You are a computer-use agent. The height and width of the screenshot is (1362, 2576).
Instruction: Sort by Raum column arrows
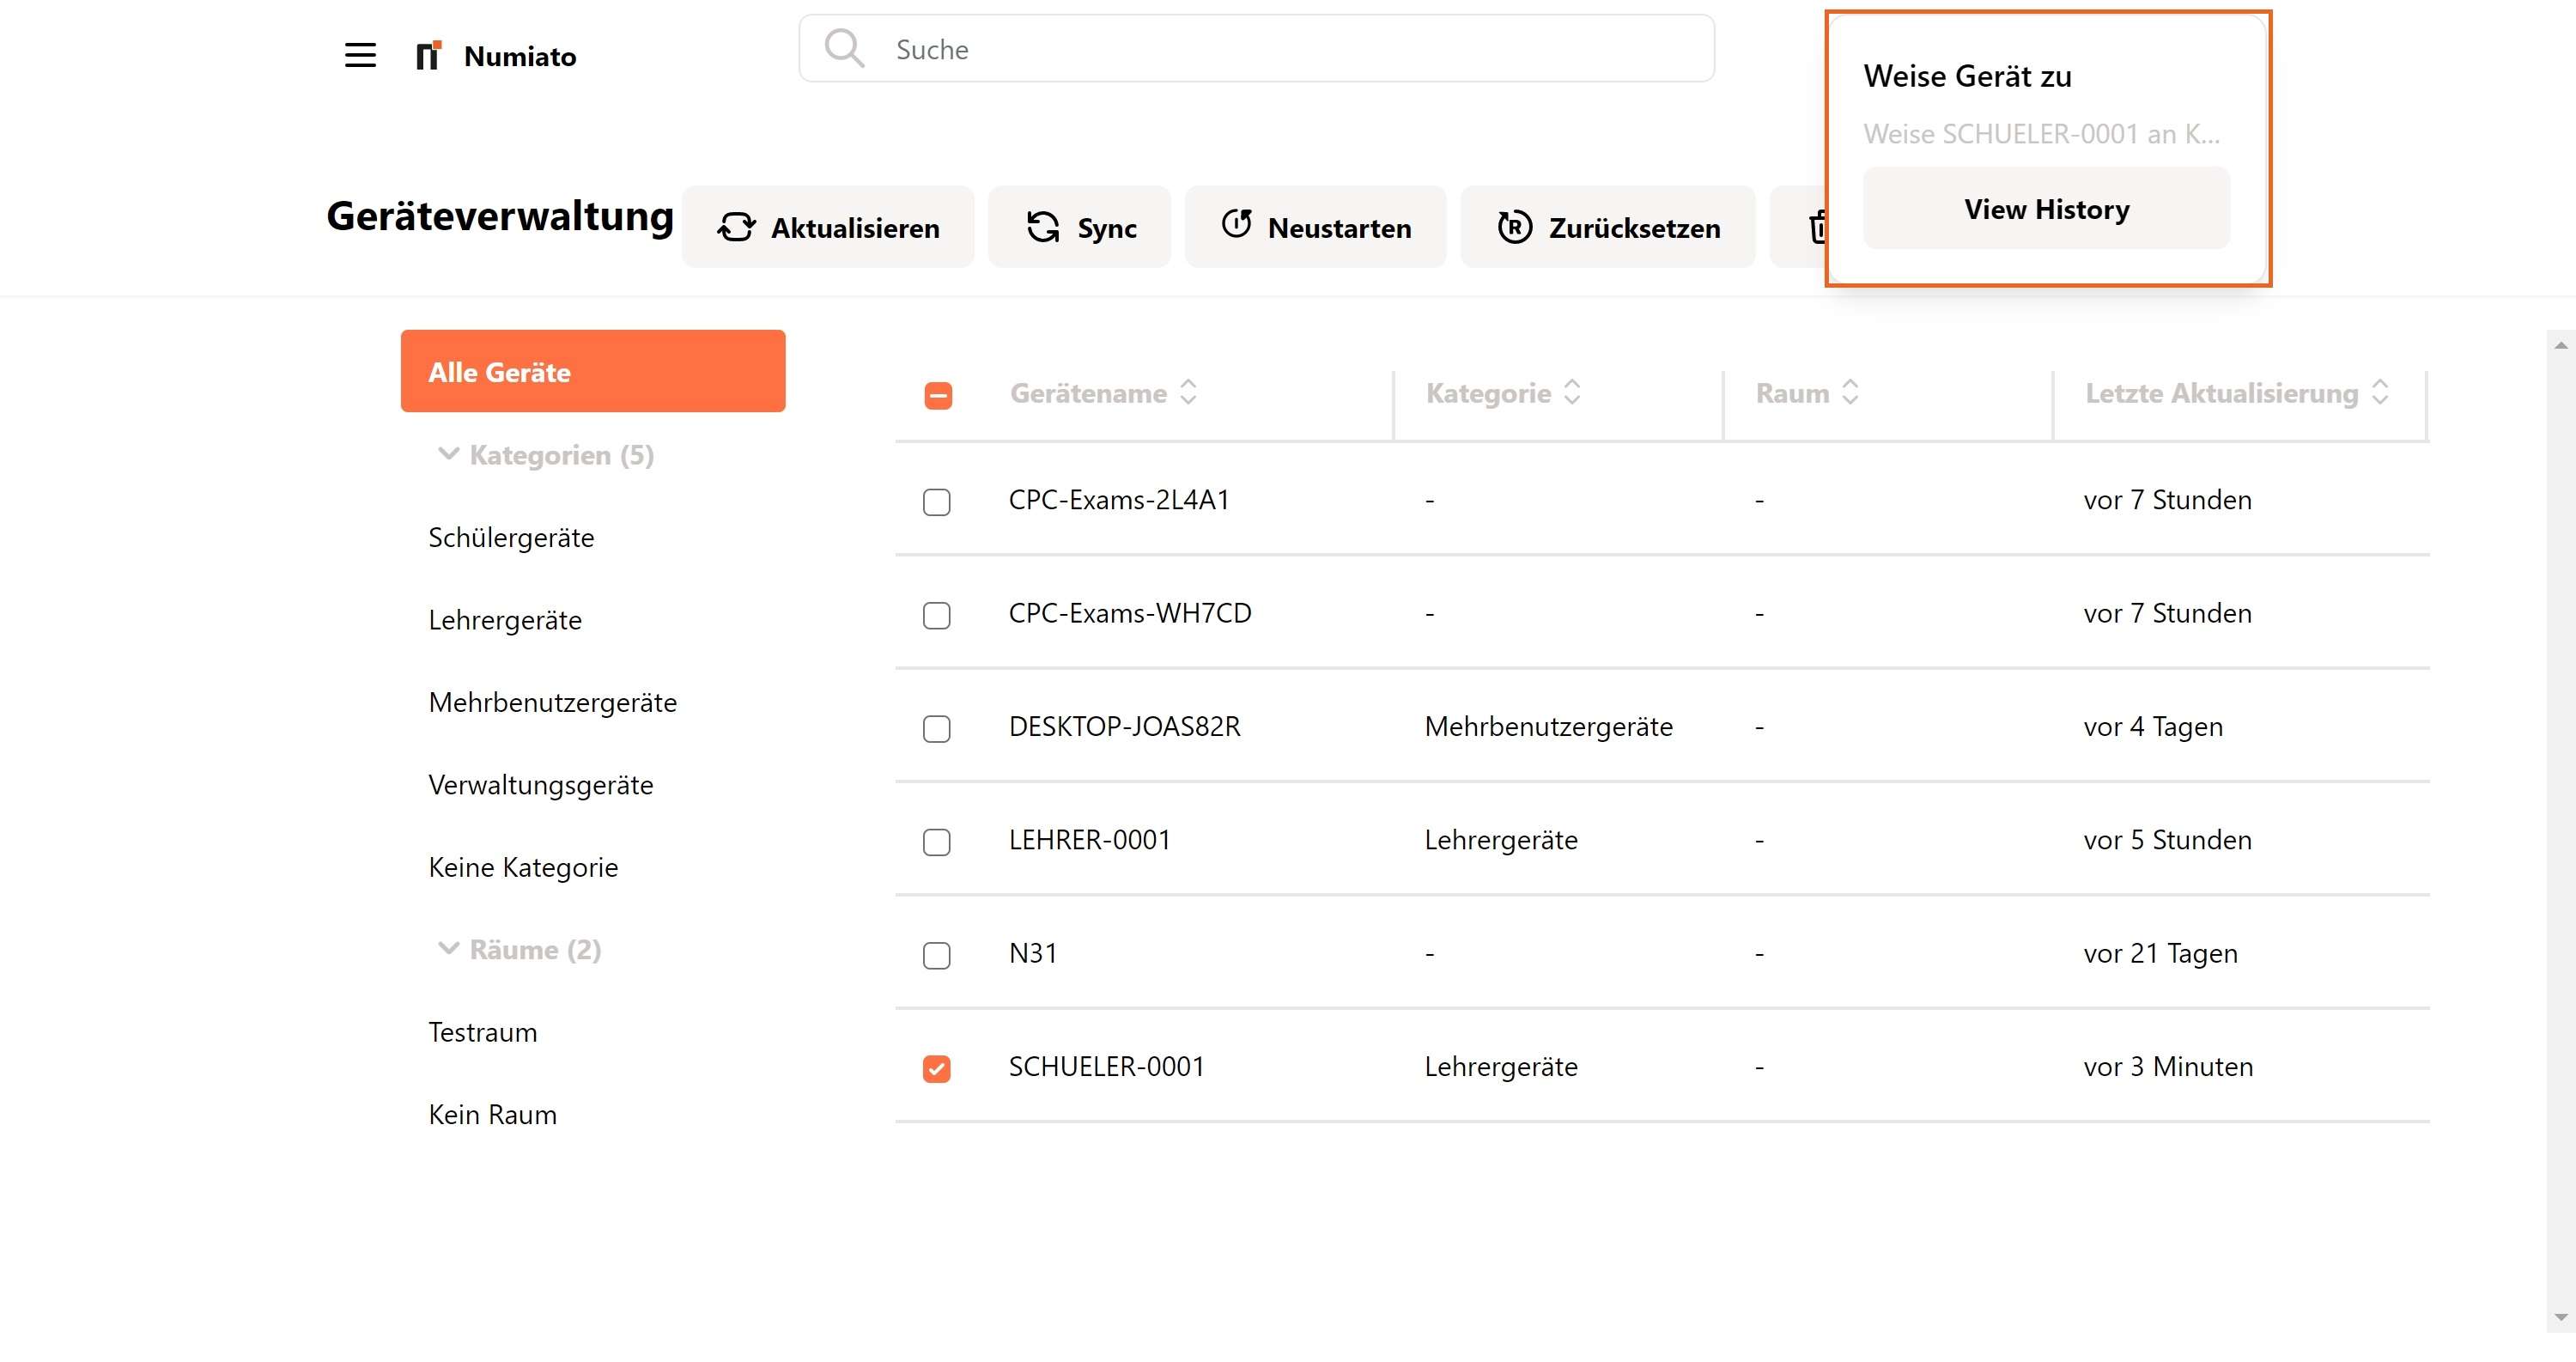click(x=1850, y=392)
